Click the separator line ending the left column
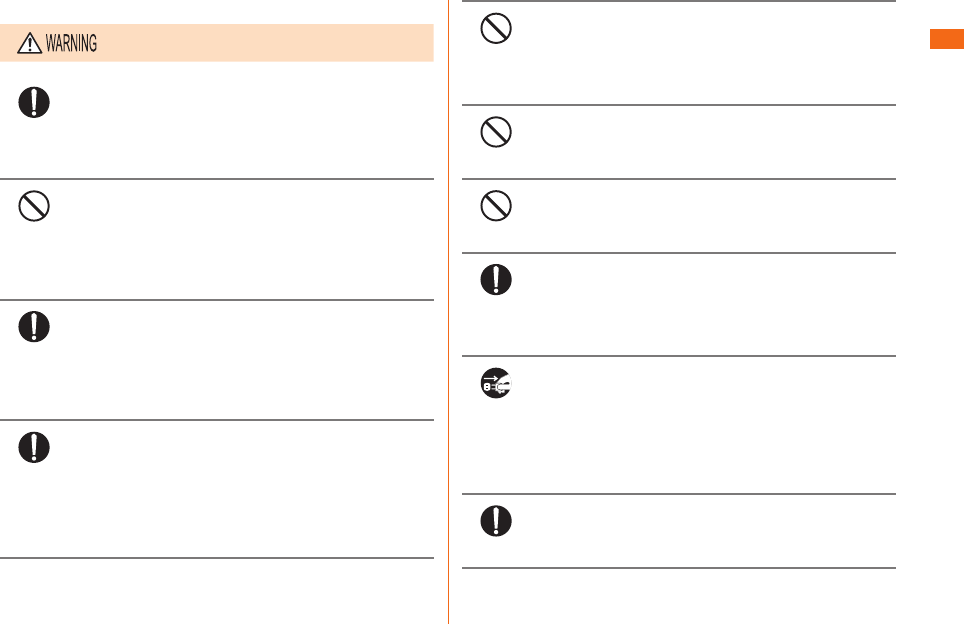 pos(216,558)
